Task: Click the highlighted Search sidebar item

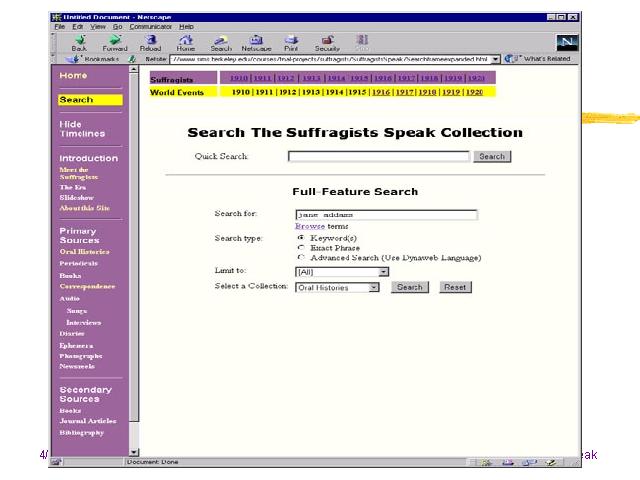Action: click(90, 100)
